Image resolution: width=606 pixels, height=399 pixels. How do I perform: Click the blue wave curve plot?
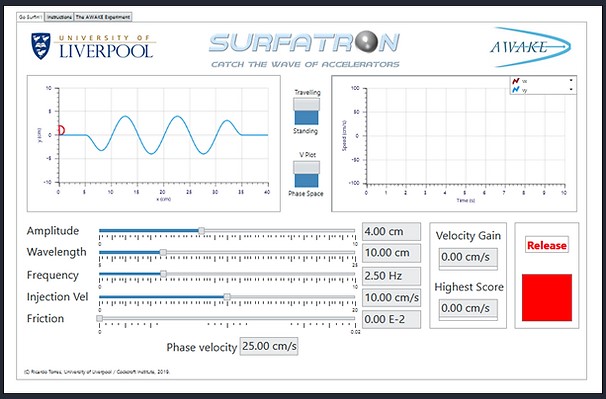tap(163, 135)
